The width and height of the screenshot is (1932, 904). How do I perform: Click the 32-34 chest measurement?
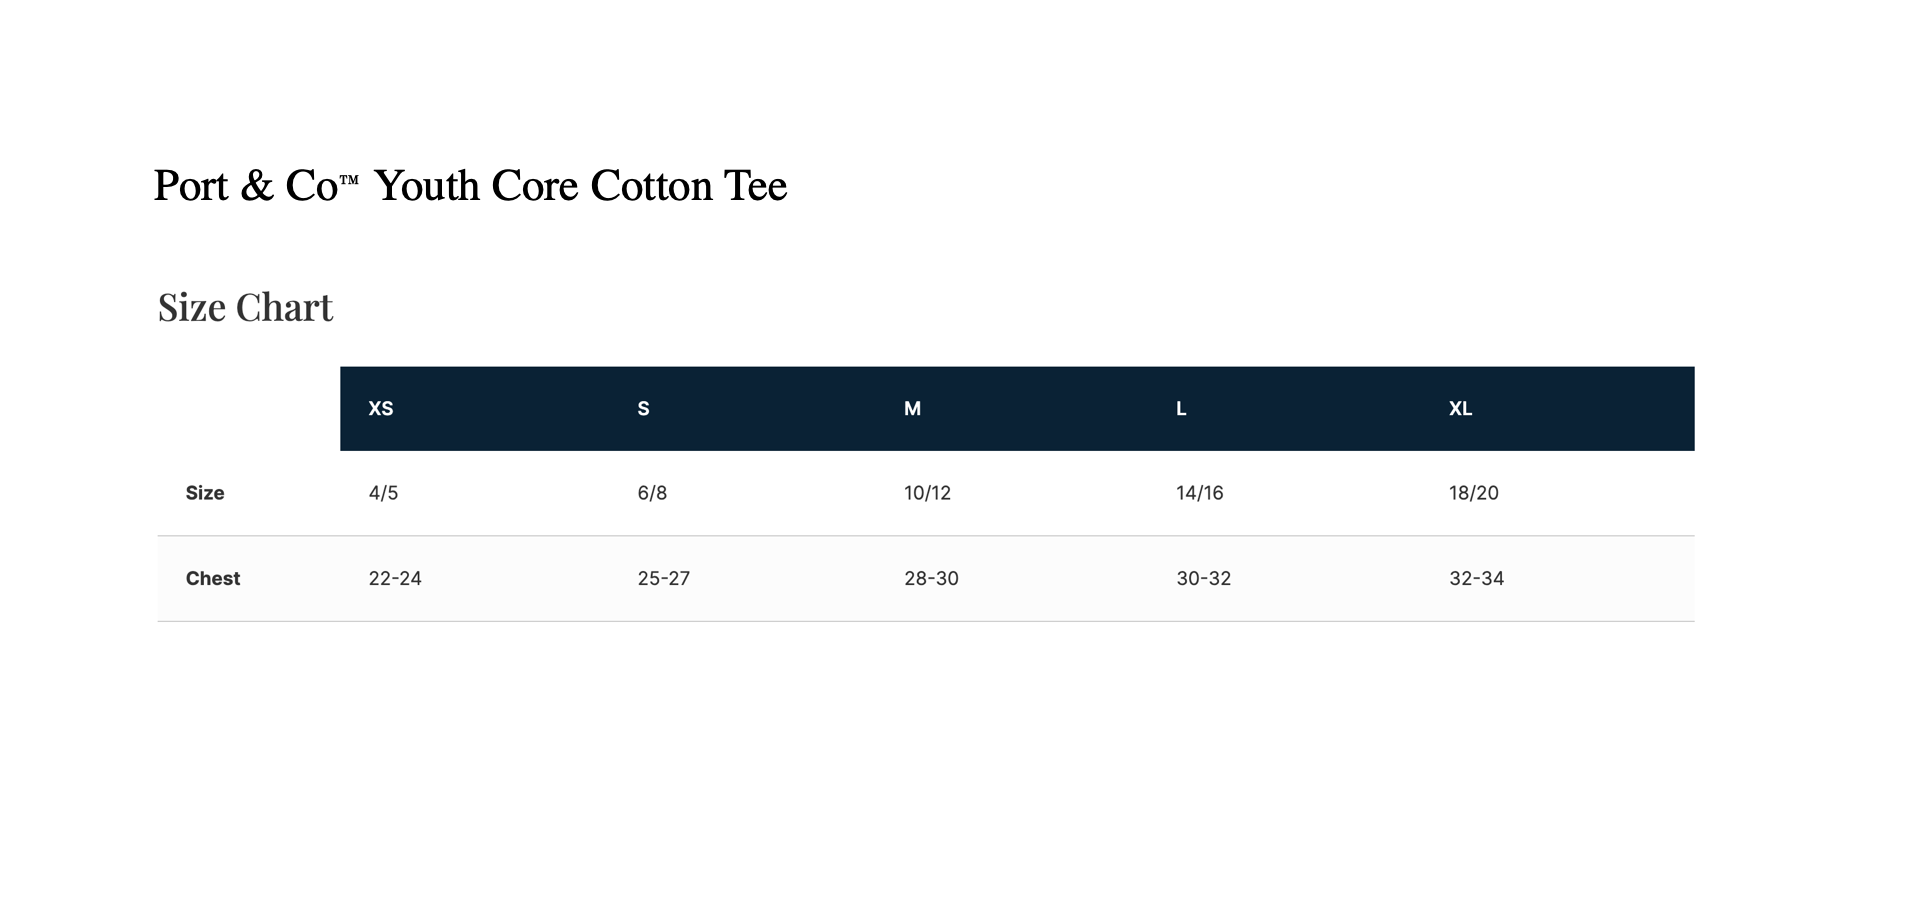[x=1477, y=578]
